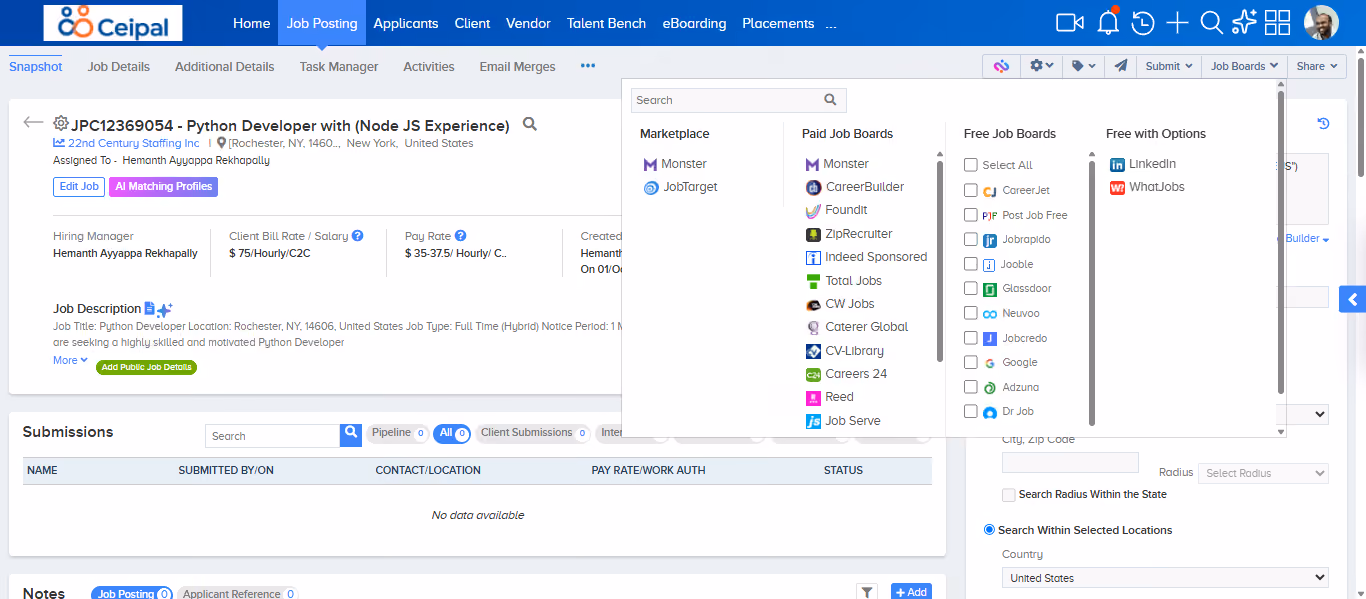Click the magnifier next to job title
Image resolution: width=1366 pixels, height=599 pixels.
click(x=530, y=124)
